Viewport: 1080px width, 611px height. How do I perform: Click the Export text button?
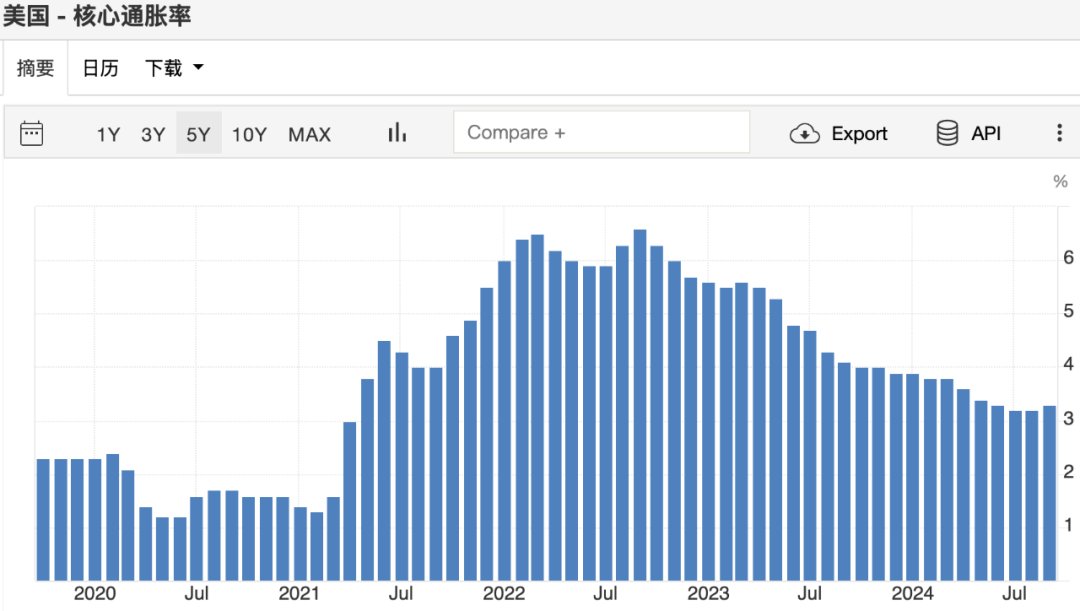tap(859, 134)
